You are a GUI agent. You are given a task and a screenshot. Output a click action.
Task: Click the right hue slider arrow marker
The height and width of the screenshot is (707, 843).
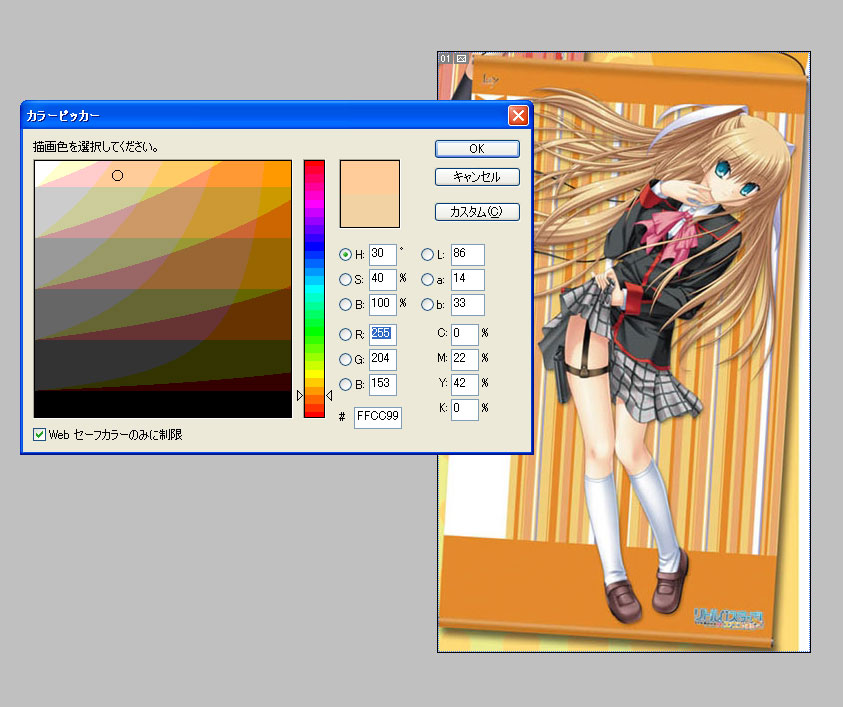click(329, 396)
